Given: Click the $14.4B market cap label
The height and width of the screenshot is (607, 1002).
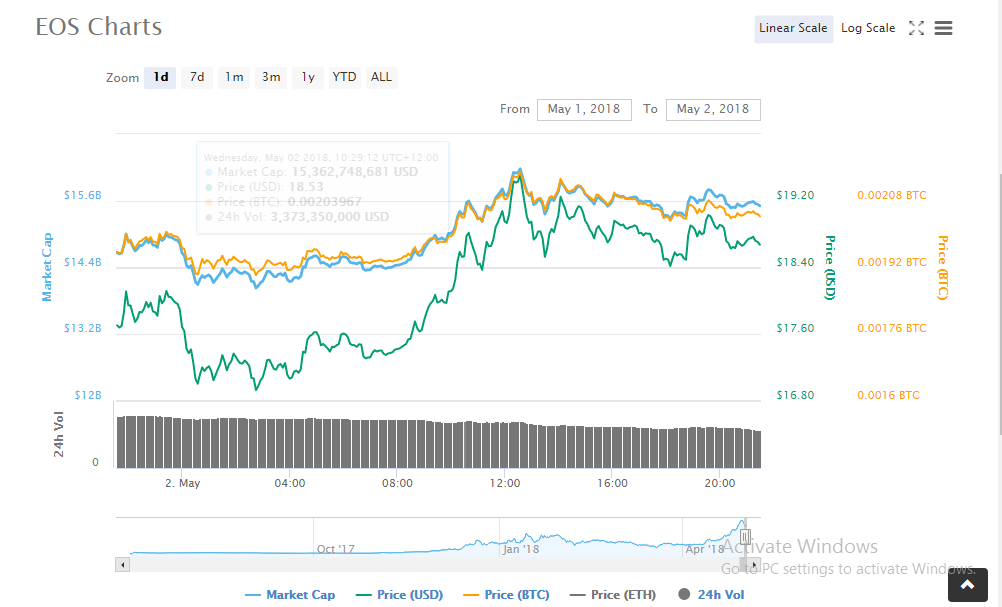Looking at the screenshot, I should point(82,263).
